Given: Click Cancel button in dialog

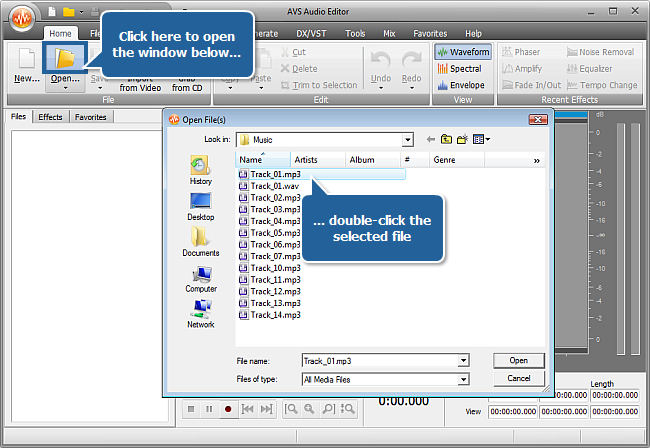Looking at the screenshot, I should [519, 378].
